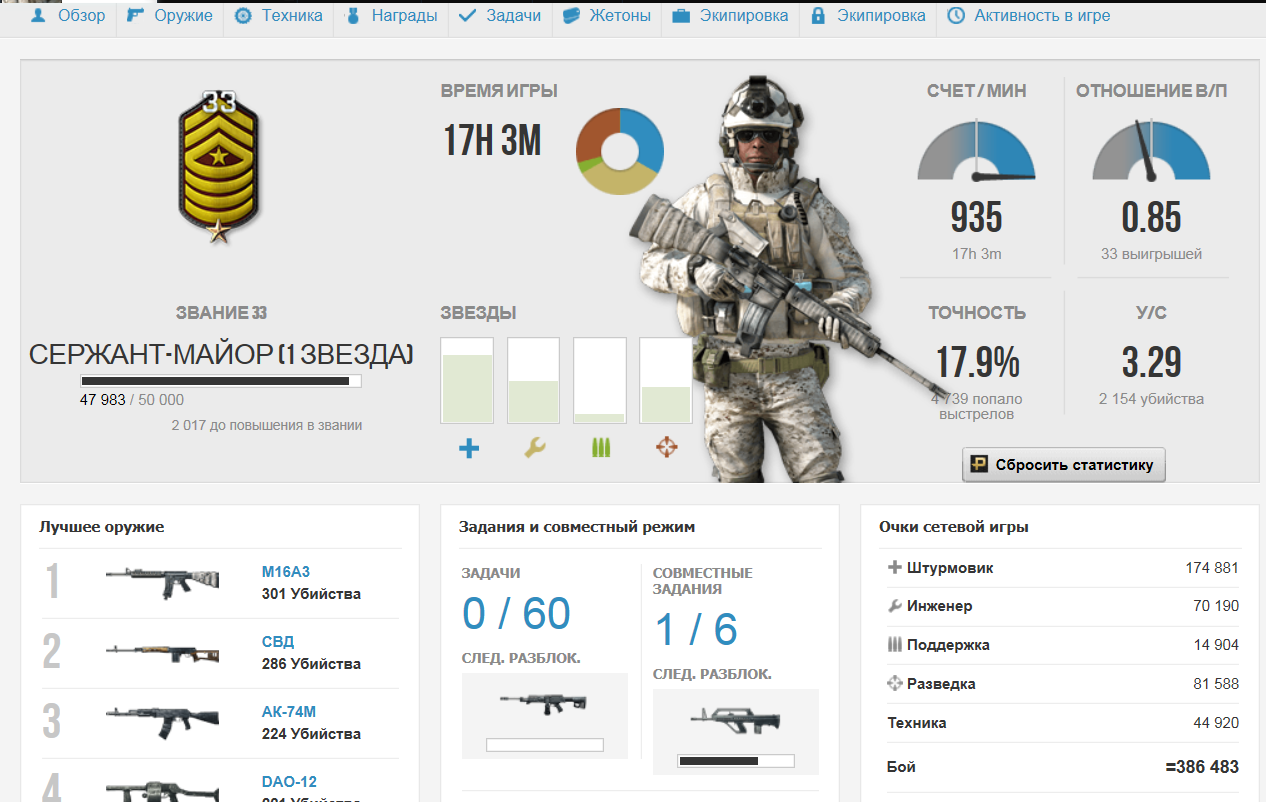
Task: Open the Обзор tab
Action: tap(67, 16)
